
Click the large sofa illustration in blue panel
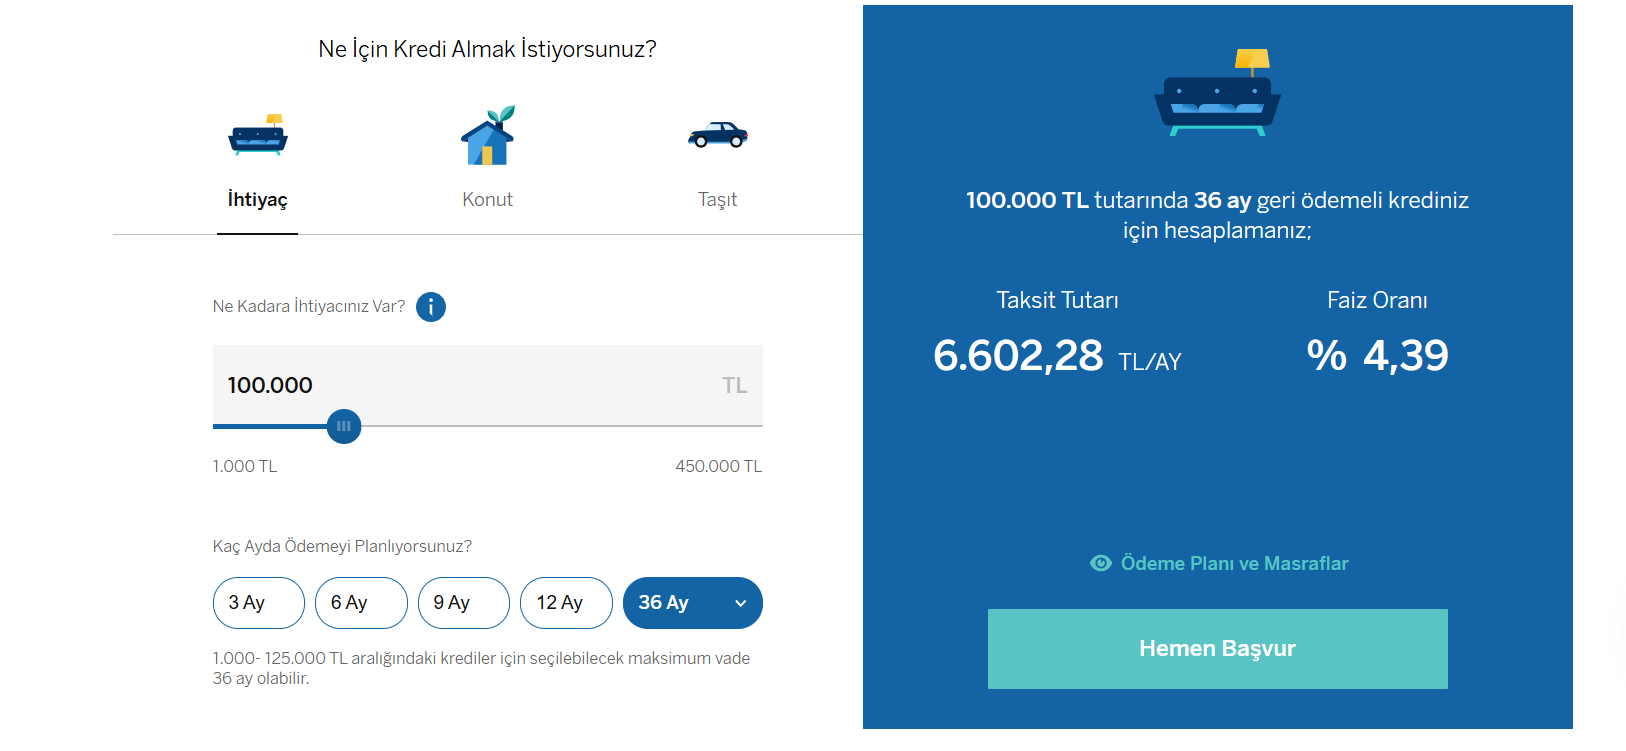[1217, 93]
